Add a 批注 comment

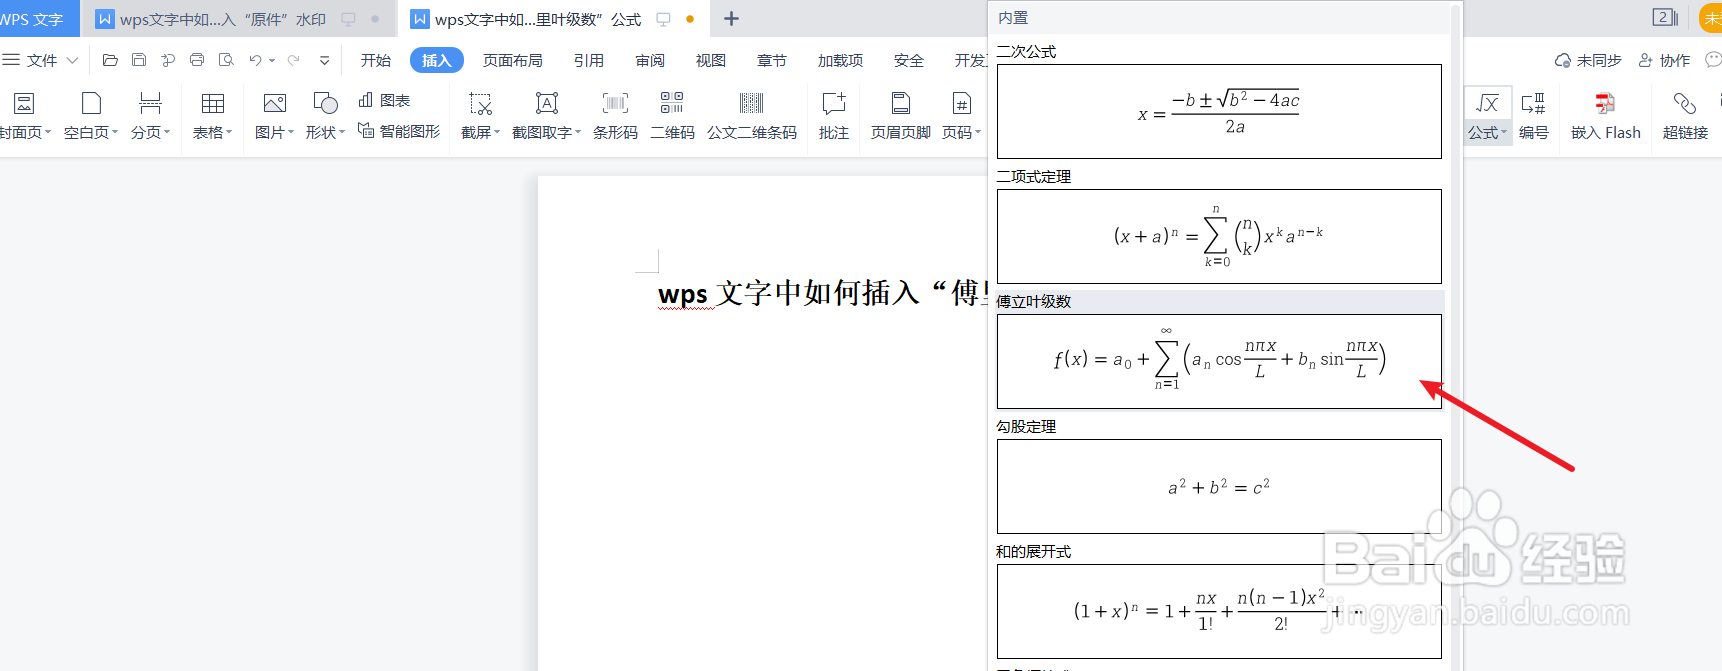(x=834, y=115)
